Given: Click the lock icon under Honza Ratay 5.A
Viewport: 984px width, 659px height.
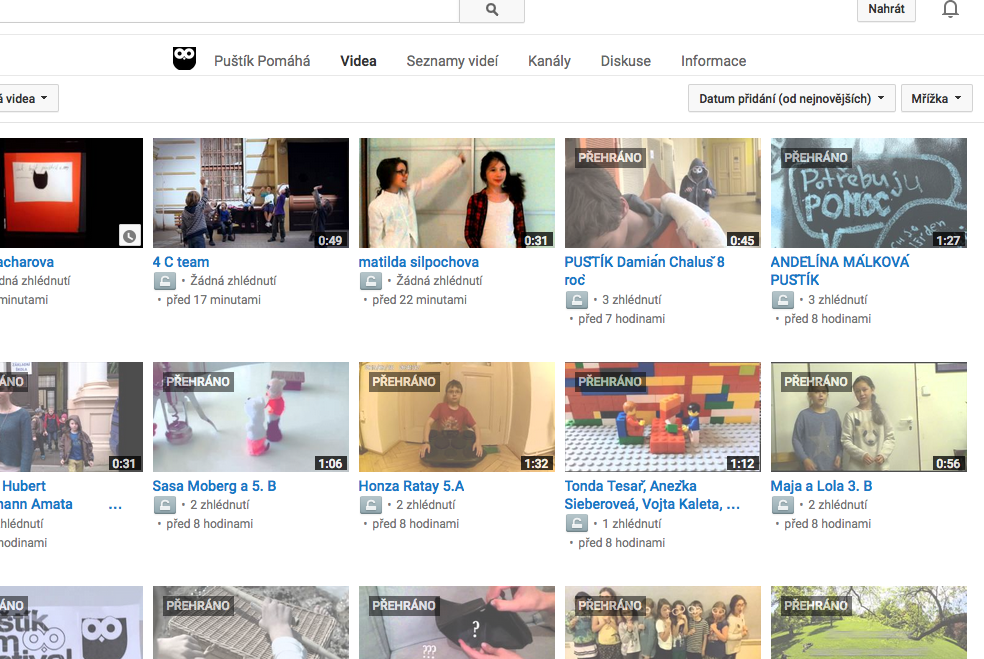Looking at the screenshot, I should 370,505.
